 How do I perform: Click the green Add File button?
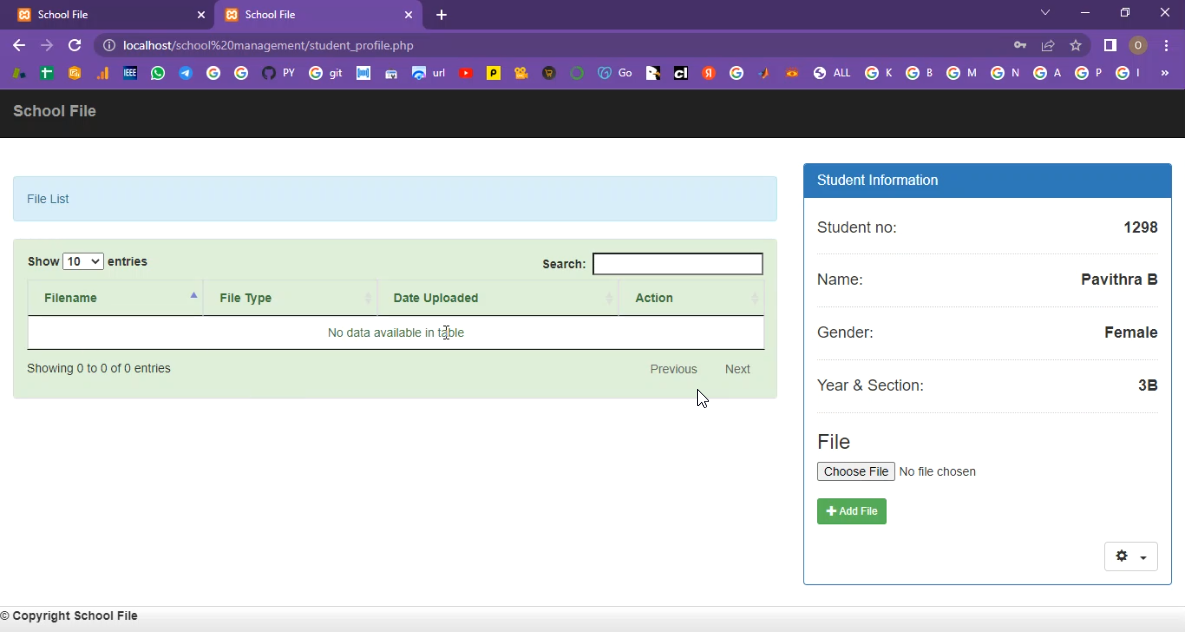point(851,511)
